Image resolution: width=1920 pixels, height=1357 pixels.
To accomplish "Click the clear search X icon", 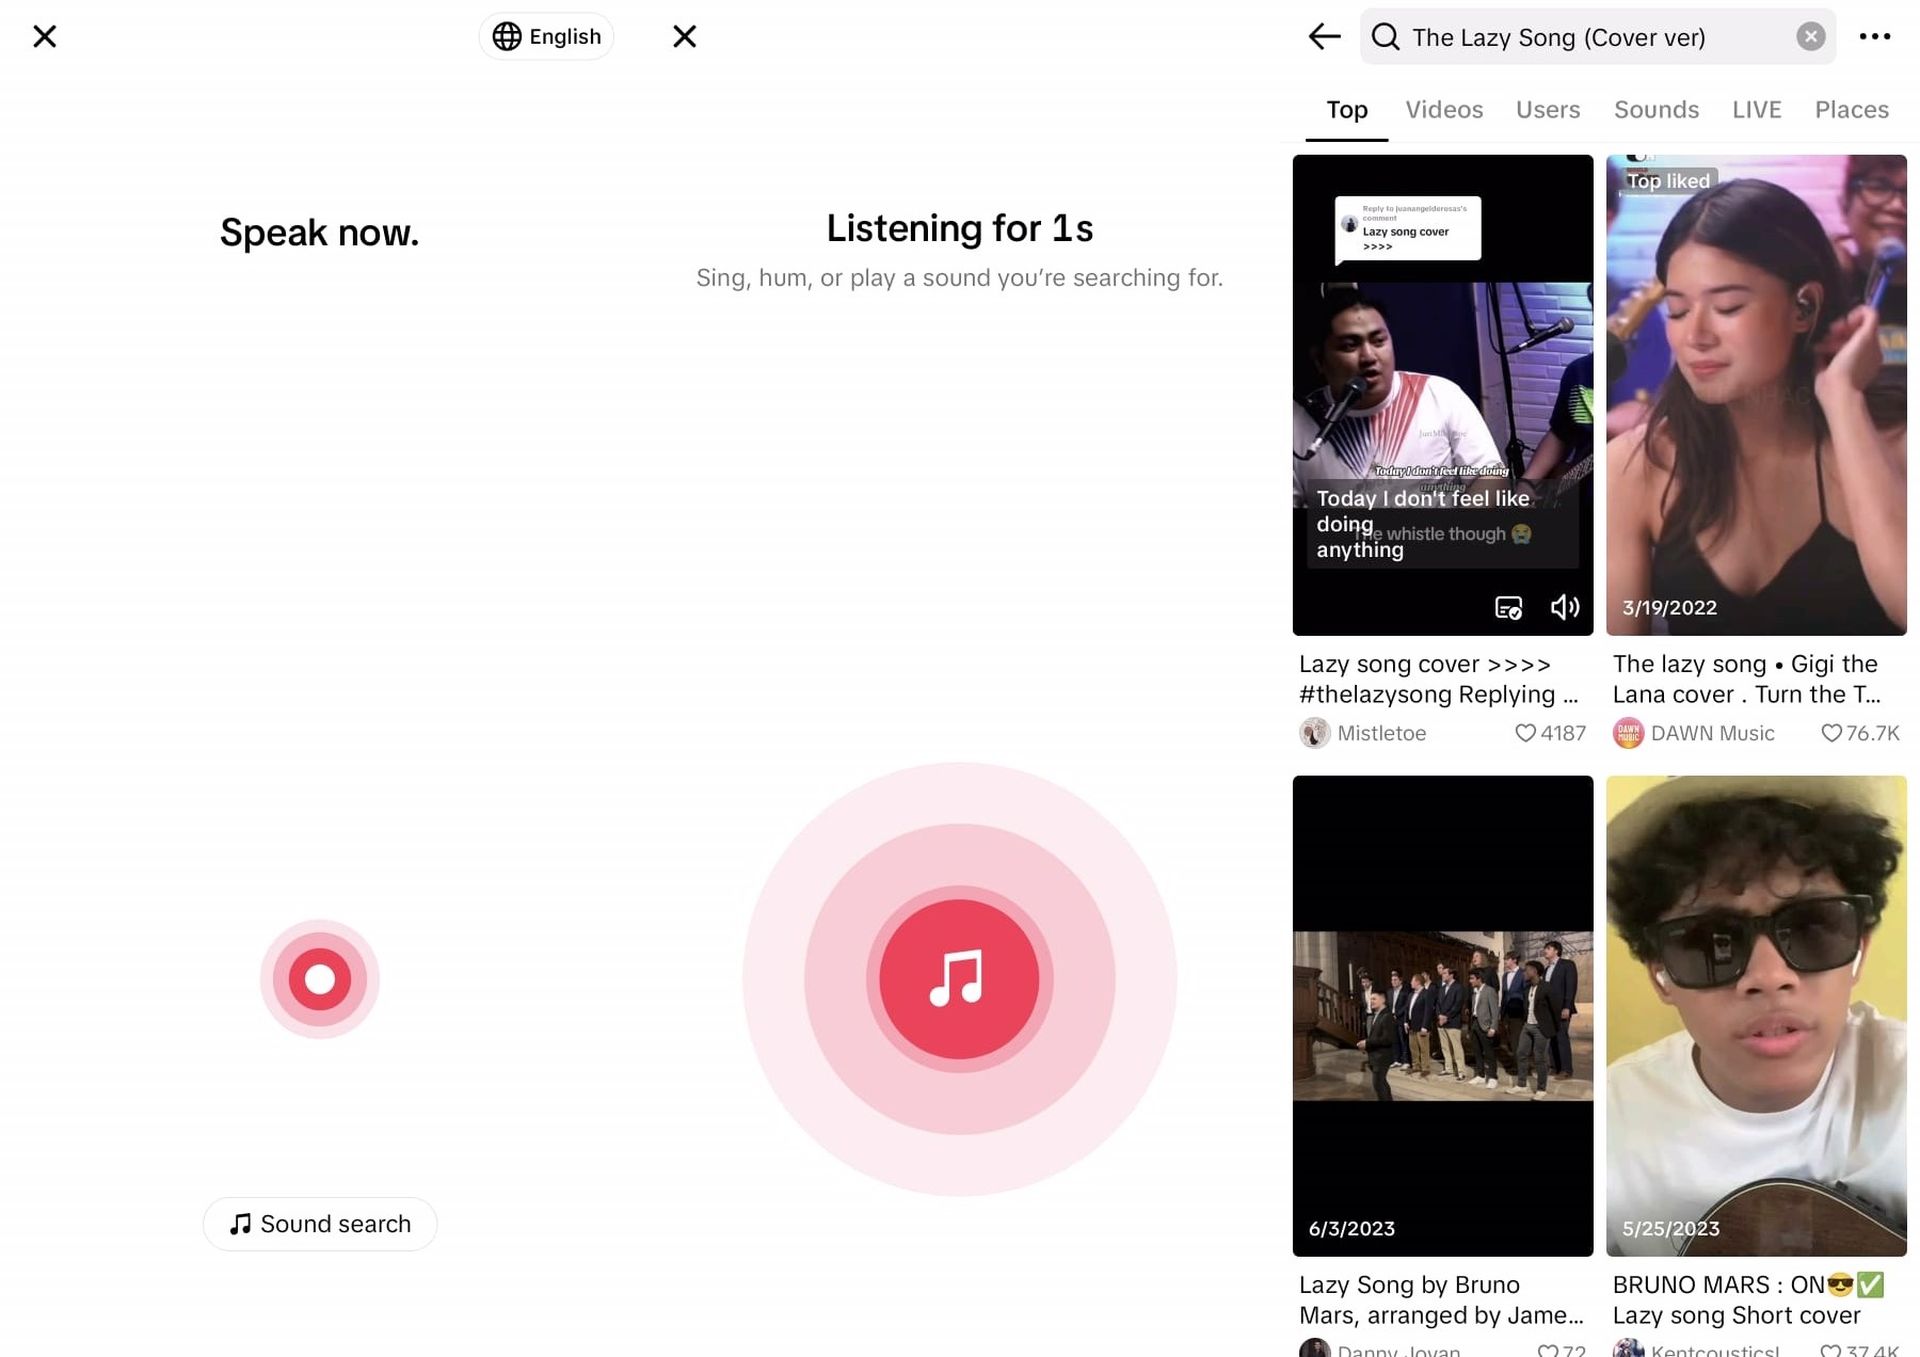I will [1808, 37].
